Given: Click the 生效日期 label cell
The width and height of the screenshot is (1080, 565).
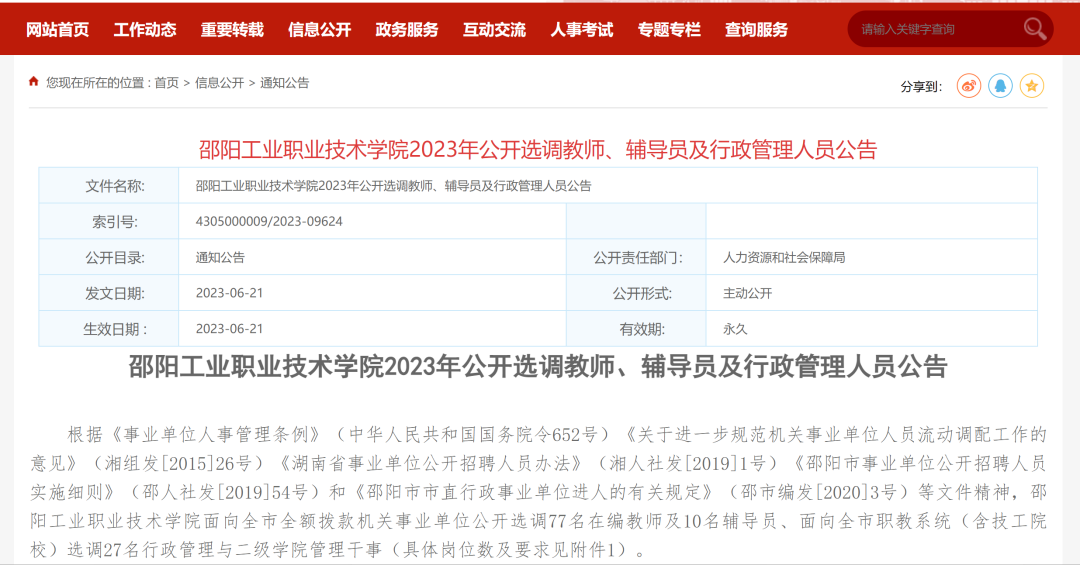Looking at the screenshot, I should pyautogui.click(x=109, y=329).
